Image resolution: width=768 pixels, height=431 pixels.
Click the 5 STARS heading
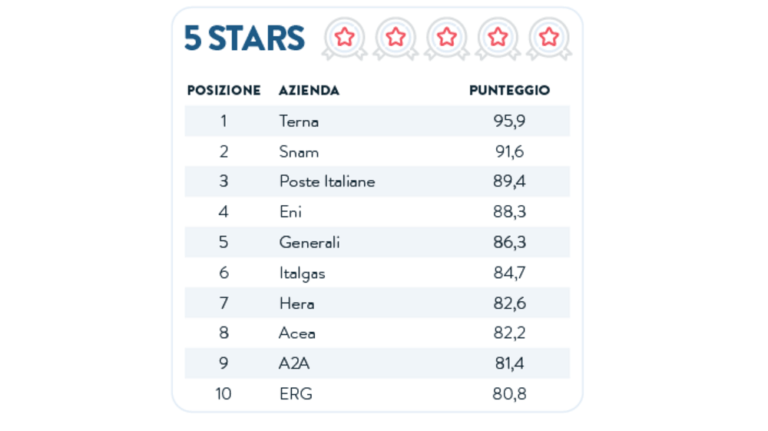(x=244, y=38)
